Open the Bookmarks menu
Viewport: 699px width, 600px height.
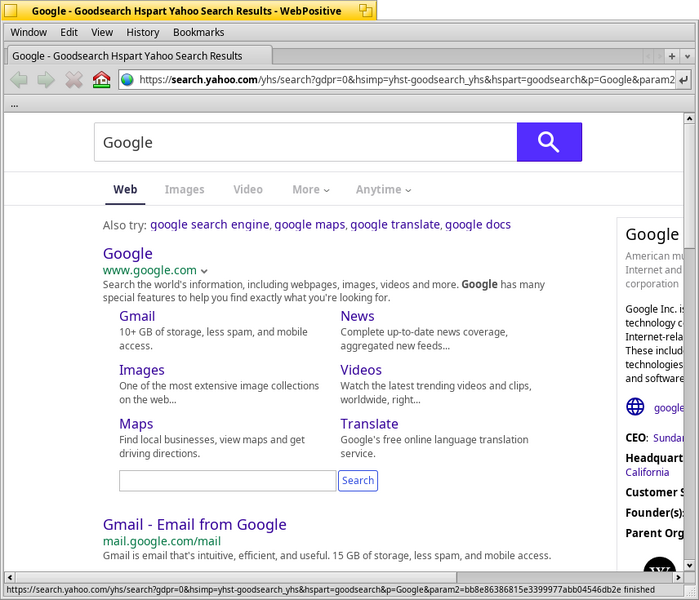pyautogui.click(x=198, y=33)
